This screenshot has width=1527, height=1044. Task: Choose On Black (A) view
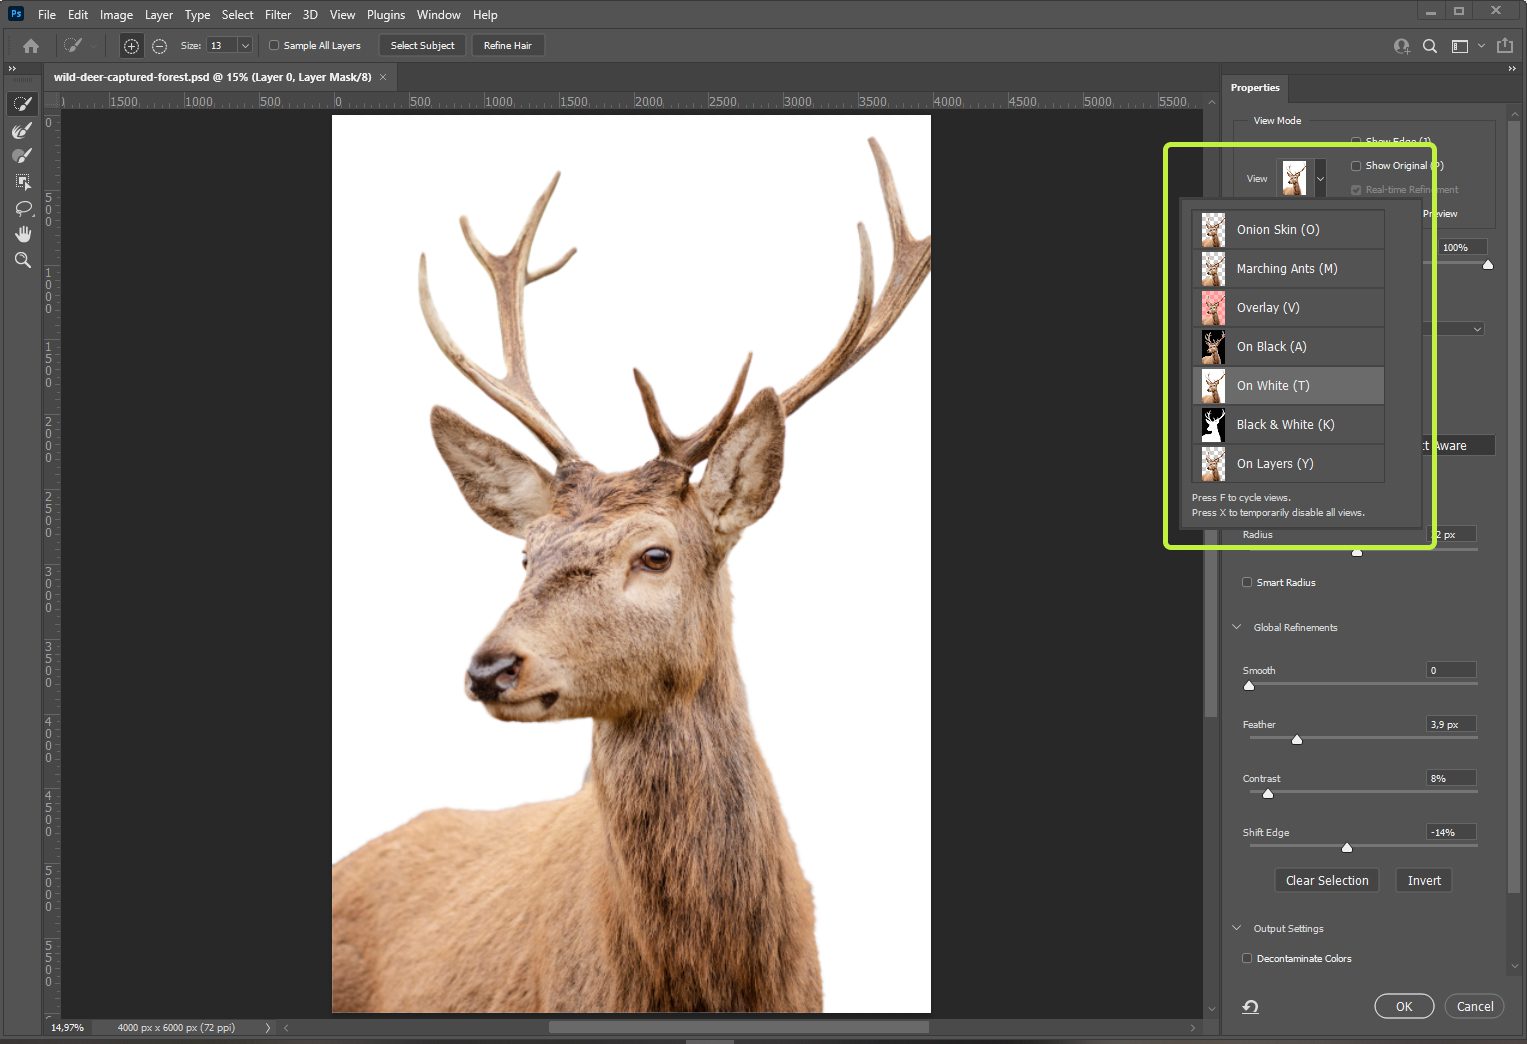click(1288, 347)
